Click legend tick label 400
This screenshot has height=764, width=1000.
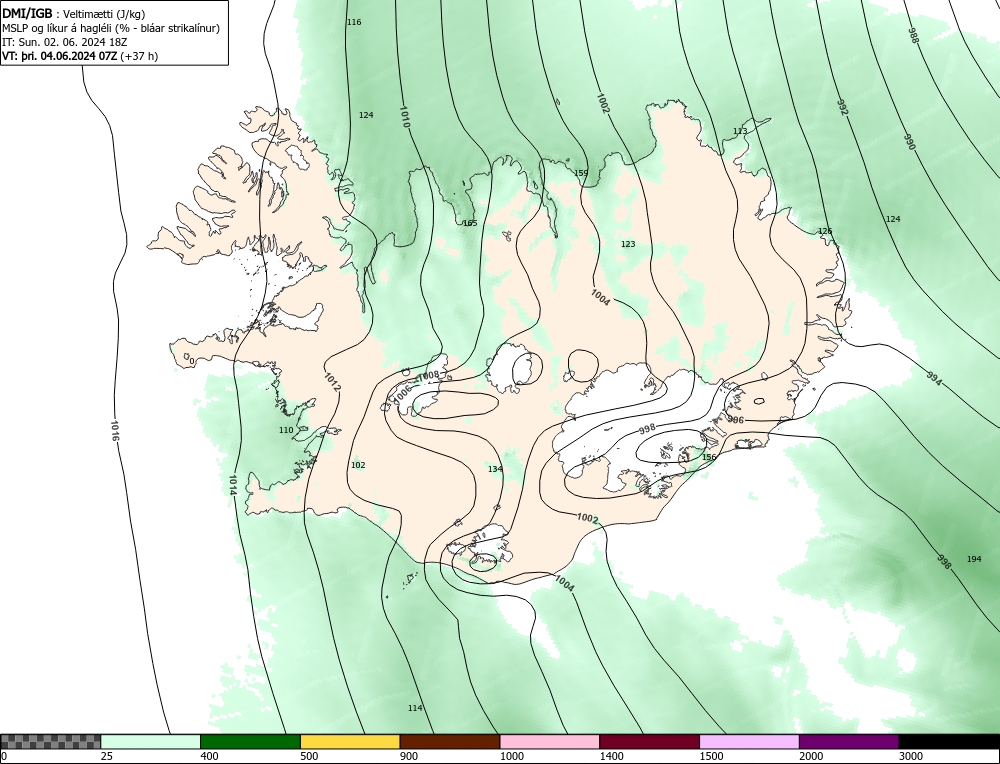(x=210, y=757)
